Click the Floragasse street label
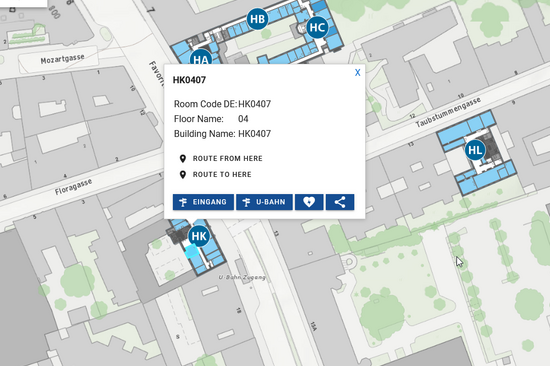This screenshot has width=550, height=366. (x=73, y=187)
